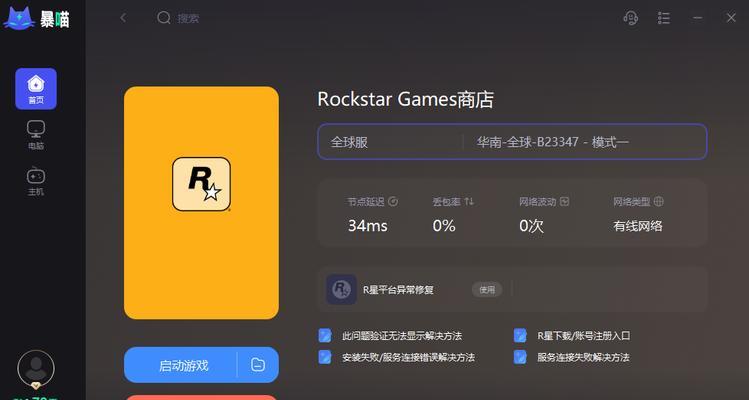Click the 网络波动 label
The height and width of the screenshot is (400, 749).
(537, 202)
